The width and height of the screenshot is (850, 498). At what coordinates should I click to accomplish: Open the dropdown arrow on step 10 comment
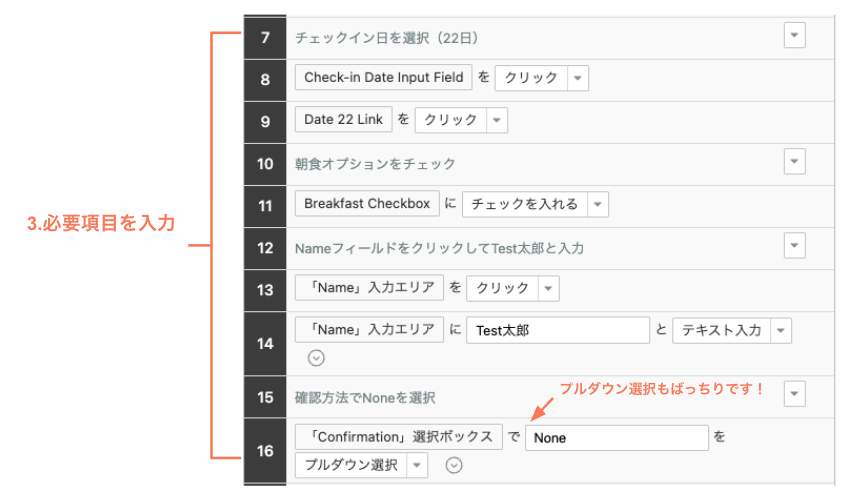(794, 162)
